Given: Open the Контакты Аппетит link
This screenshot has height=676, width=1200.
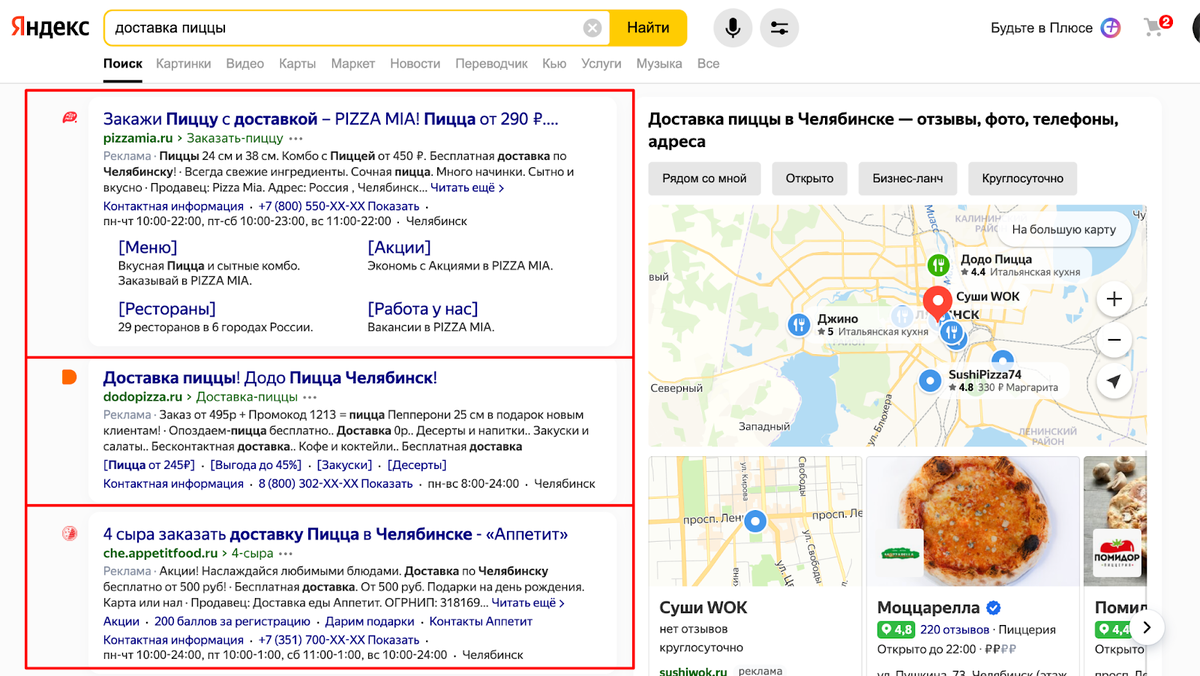Looking at the screenshot, I should click(481, 621).
